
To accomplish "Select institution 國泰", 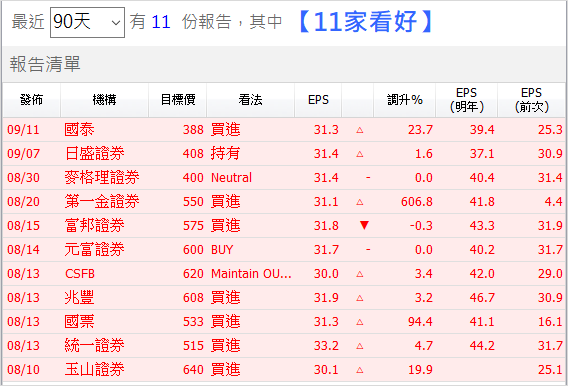I will [x=79, y=129].
